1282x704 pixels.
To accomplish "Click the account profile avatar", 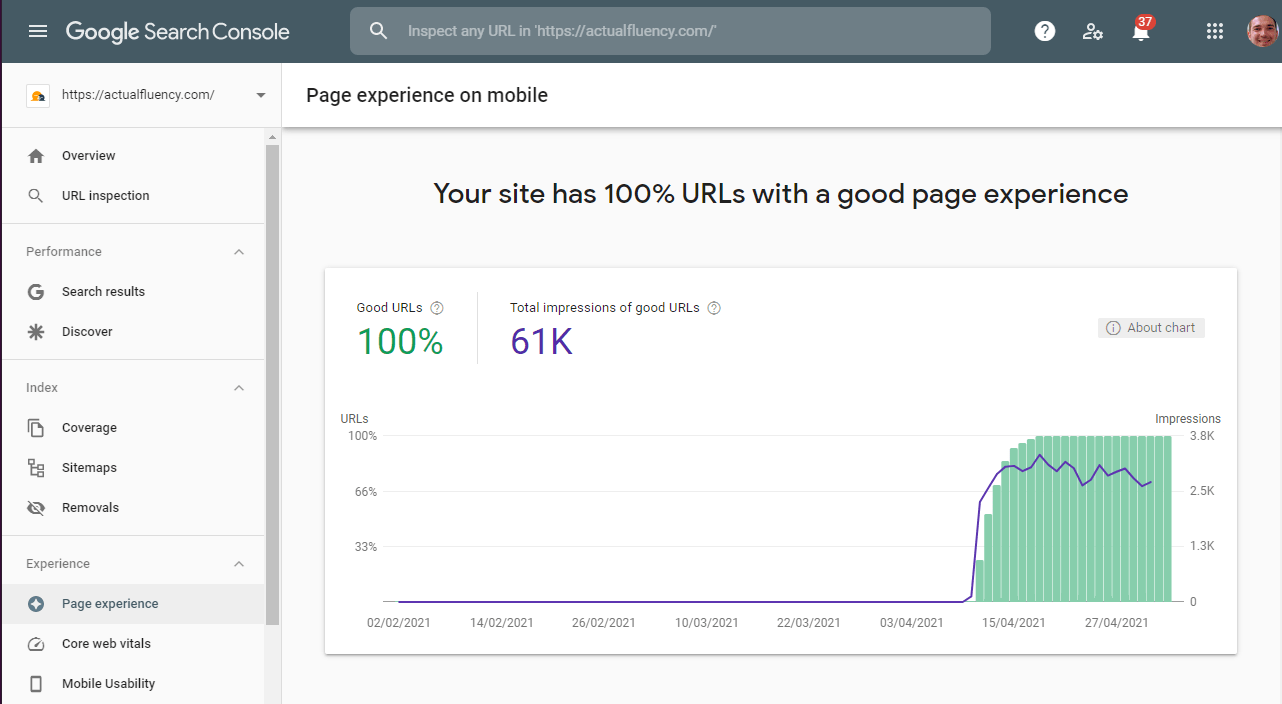I will click(x=1263, y=31).
